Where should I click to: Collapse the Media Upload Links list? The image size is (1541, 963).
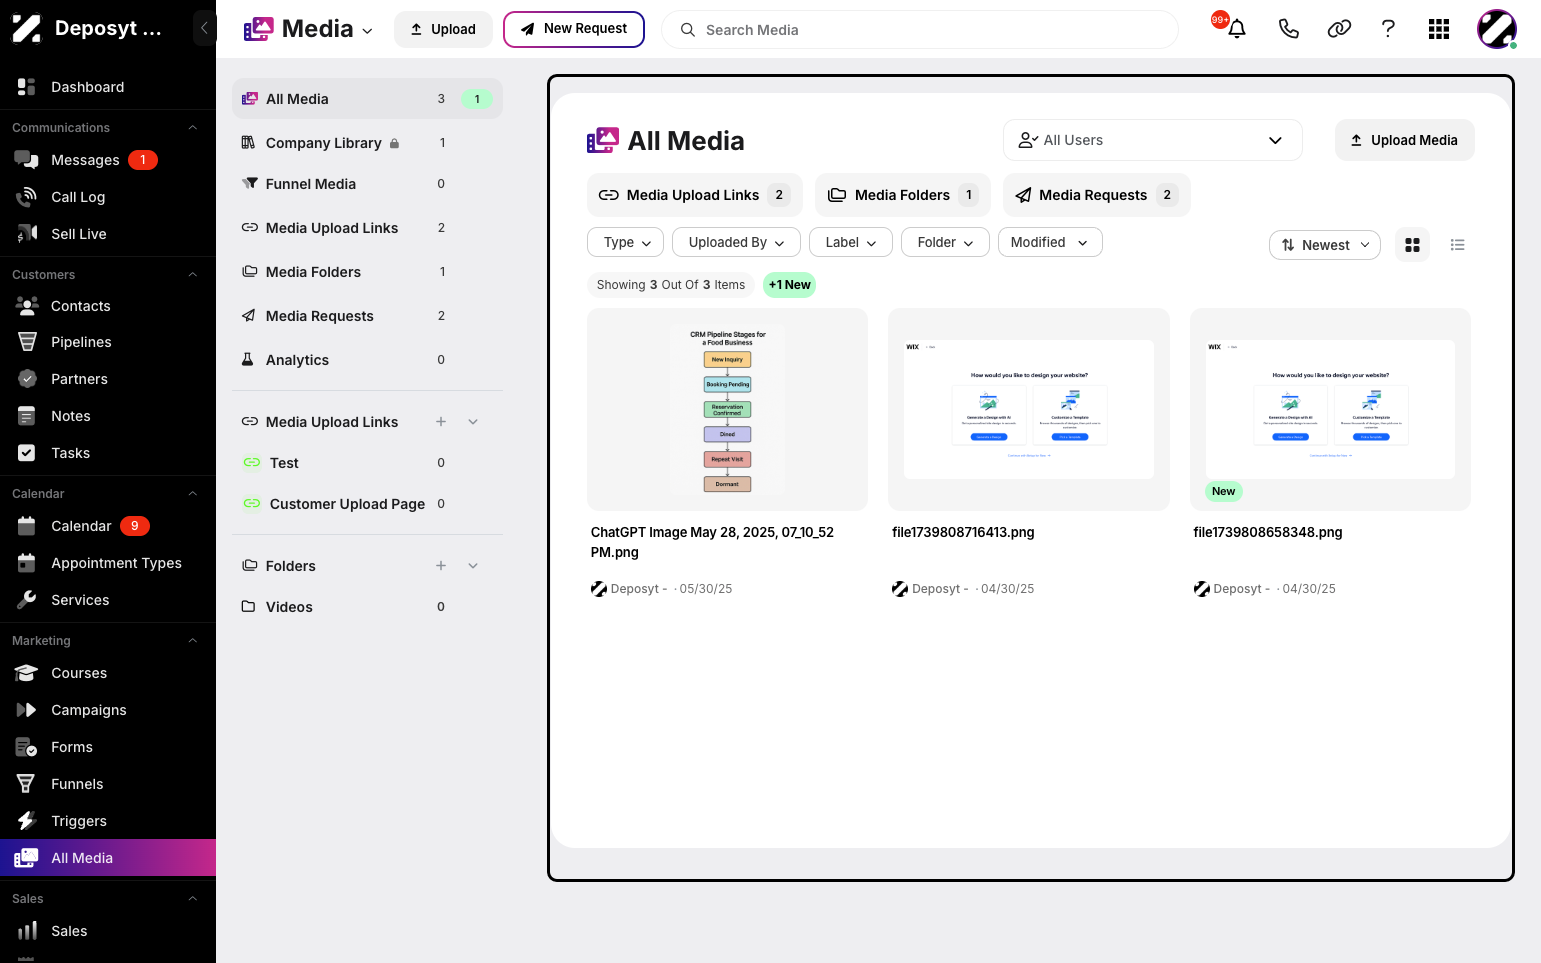(x=473, y=422)
